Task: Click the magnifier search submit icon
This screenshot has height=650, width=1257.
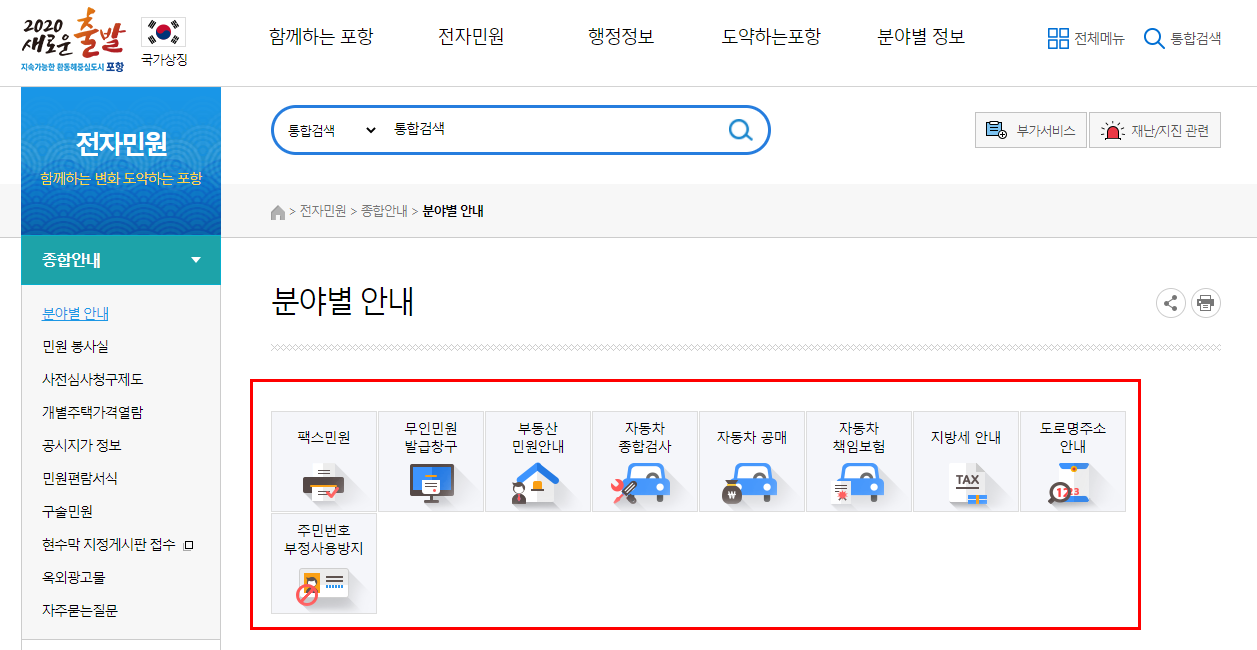Action: 740,130
